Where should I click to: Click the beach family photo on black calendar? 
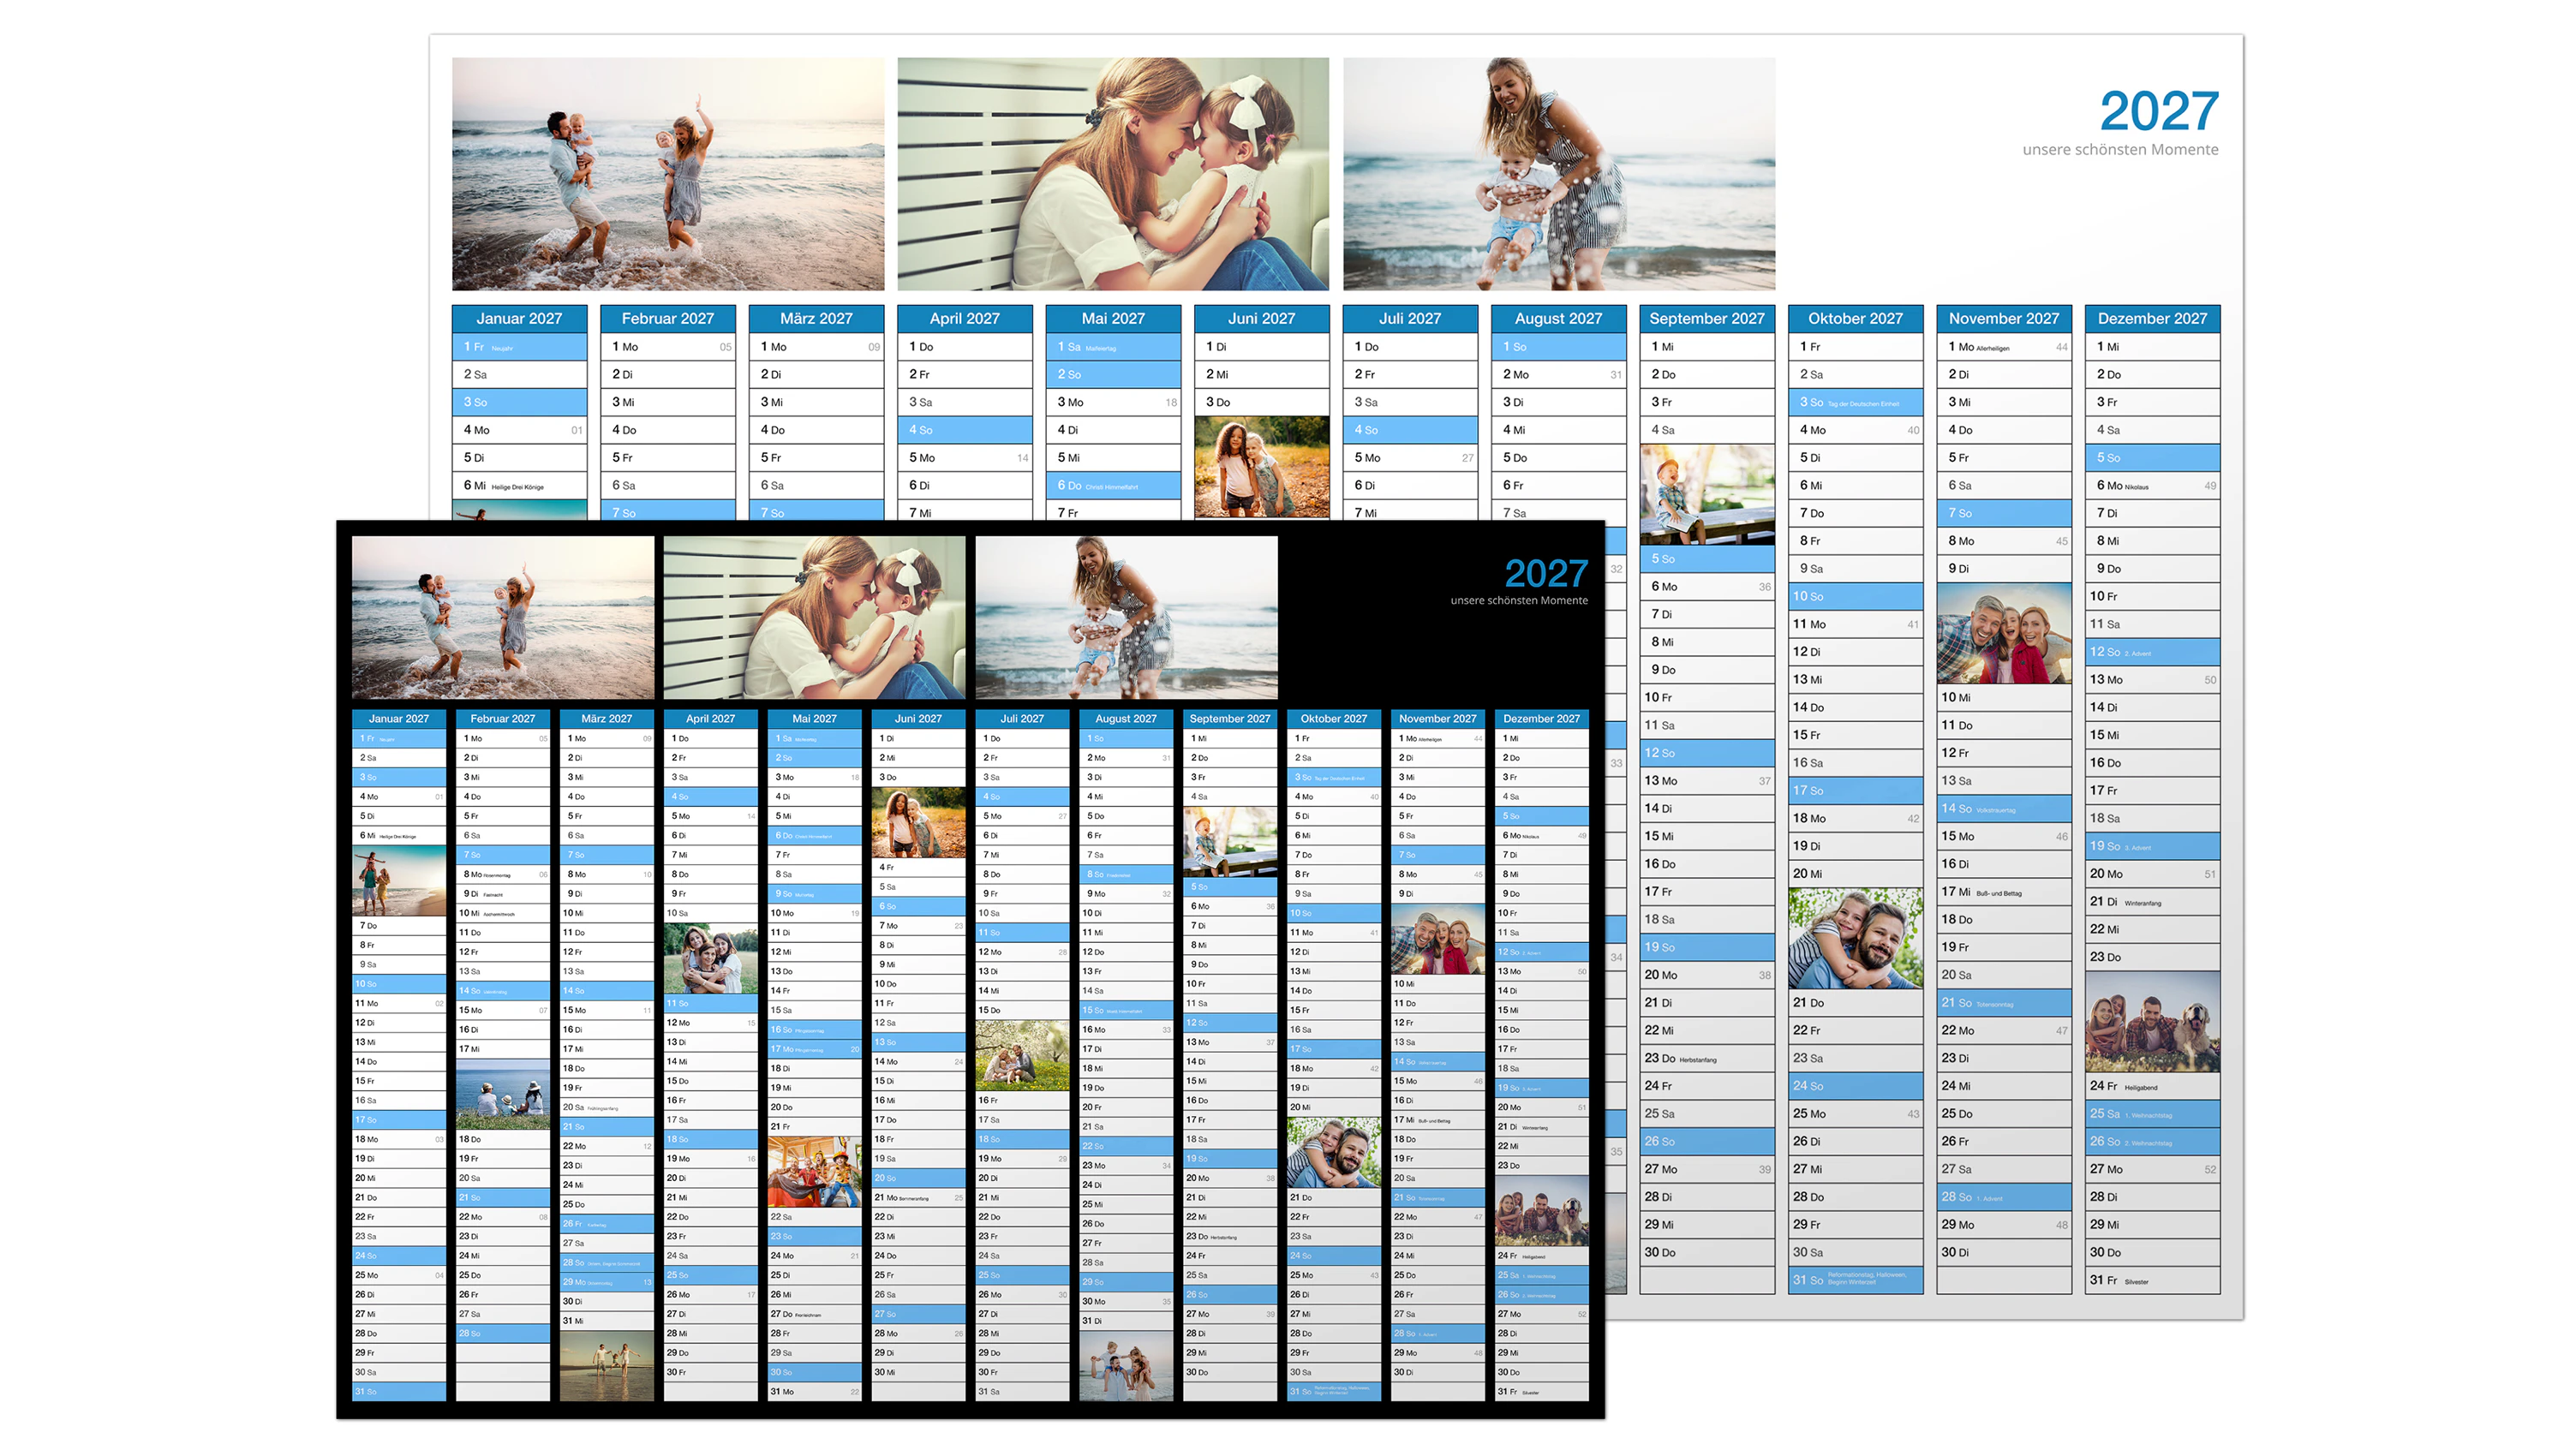click(502, 616)
